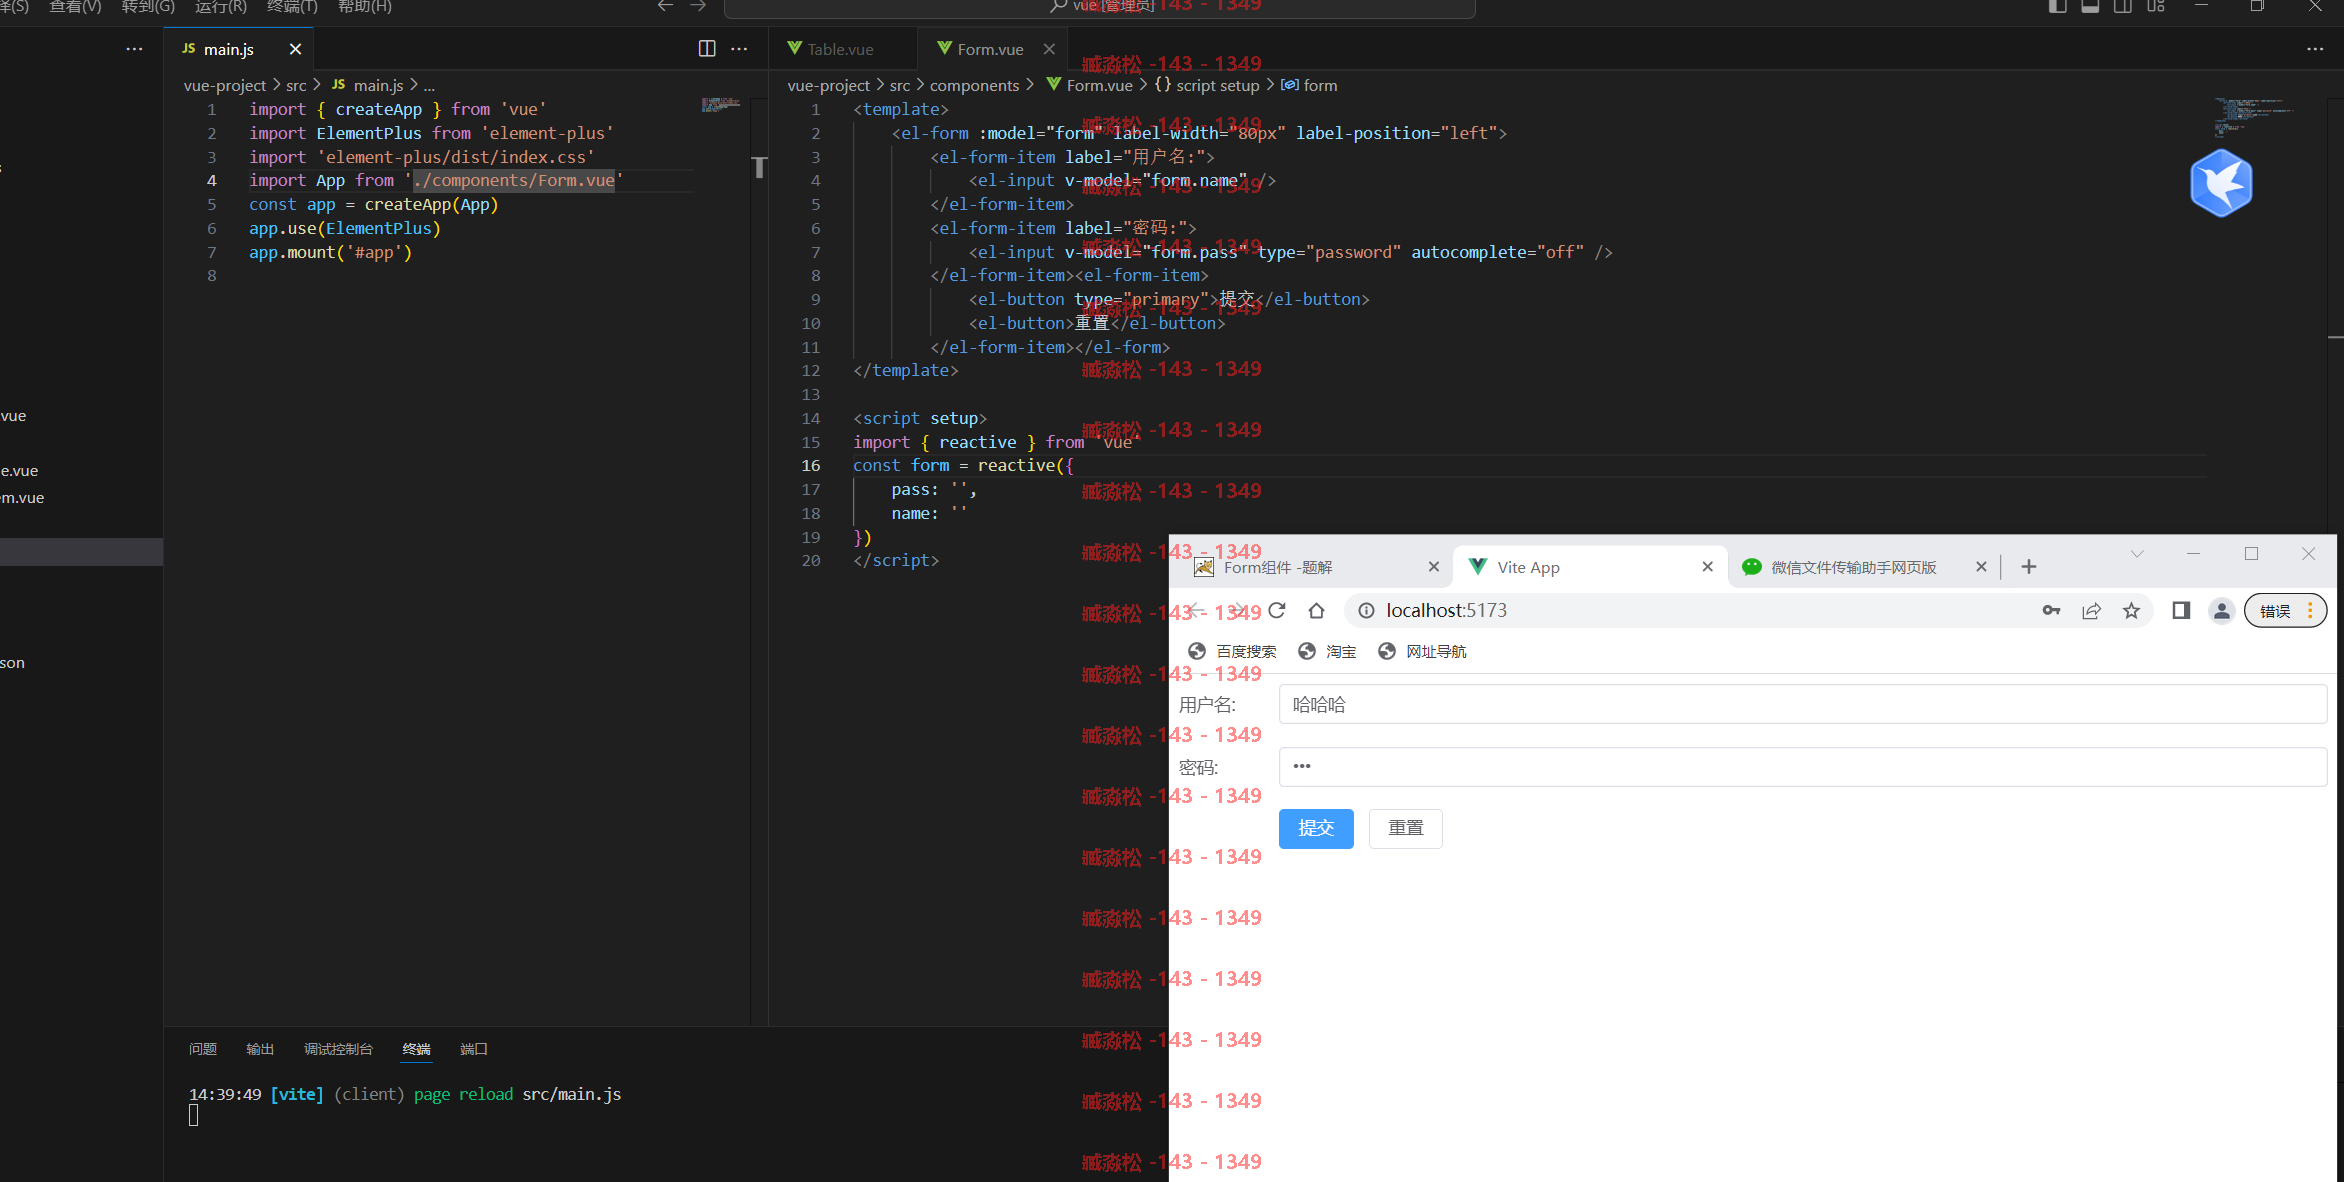Screen dimensions: 2344x1182
Task: Open more actions menu for main.js editor group
Action: 739,49
